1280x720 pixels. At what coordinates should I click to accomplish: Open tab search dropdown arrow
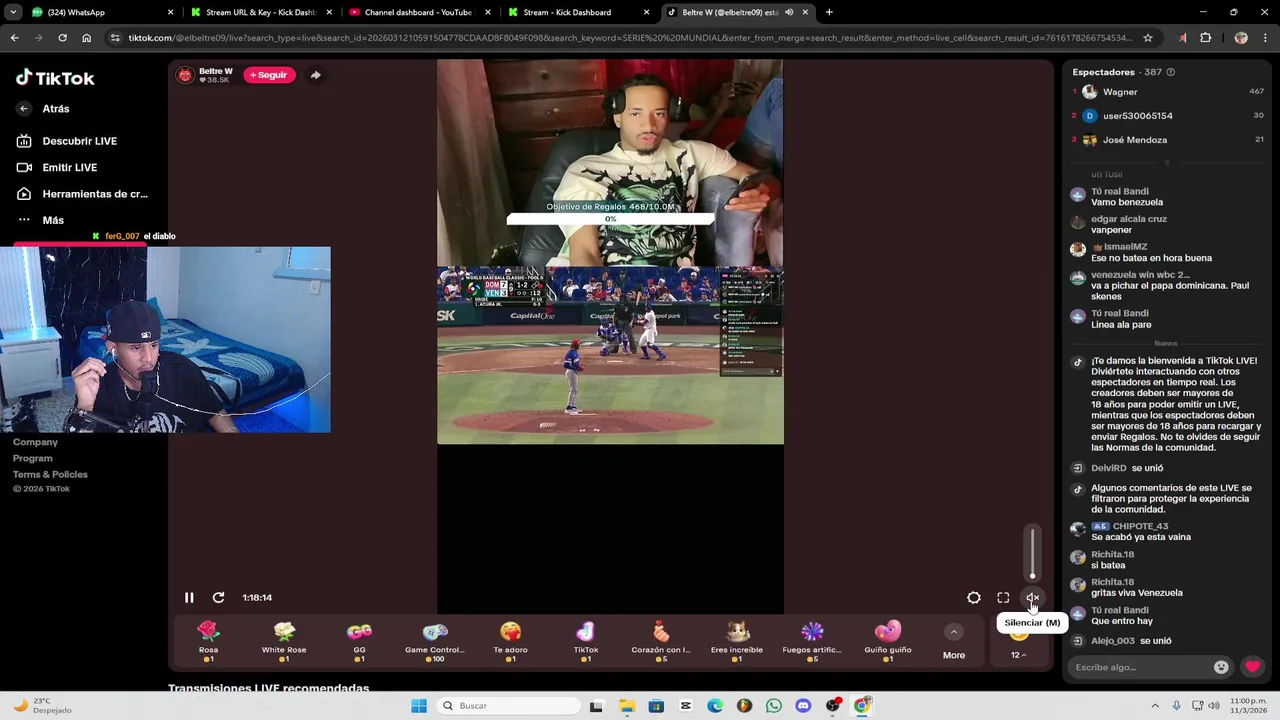[13, 12]
